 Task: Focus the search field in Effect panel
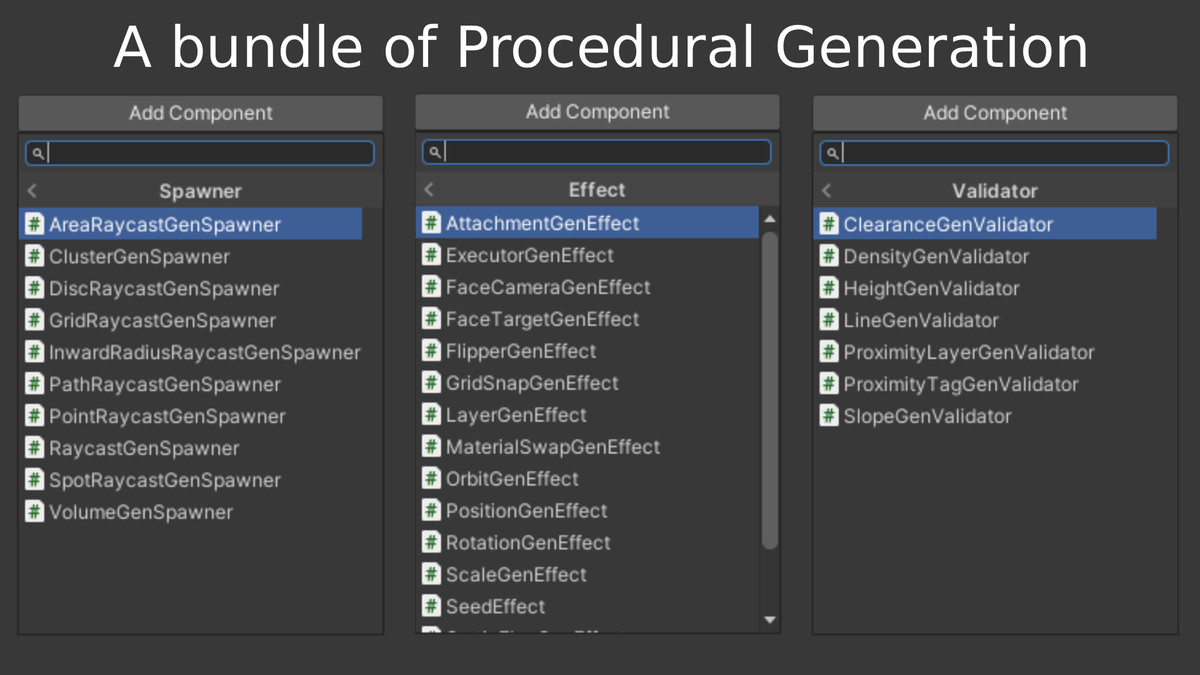tap(597, 152)
